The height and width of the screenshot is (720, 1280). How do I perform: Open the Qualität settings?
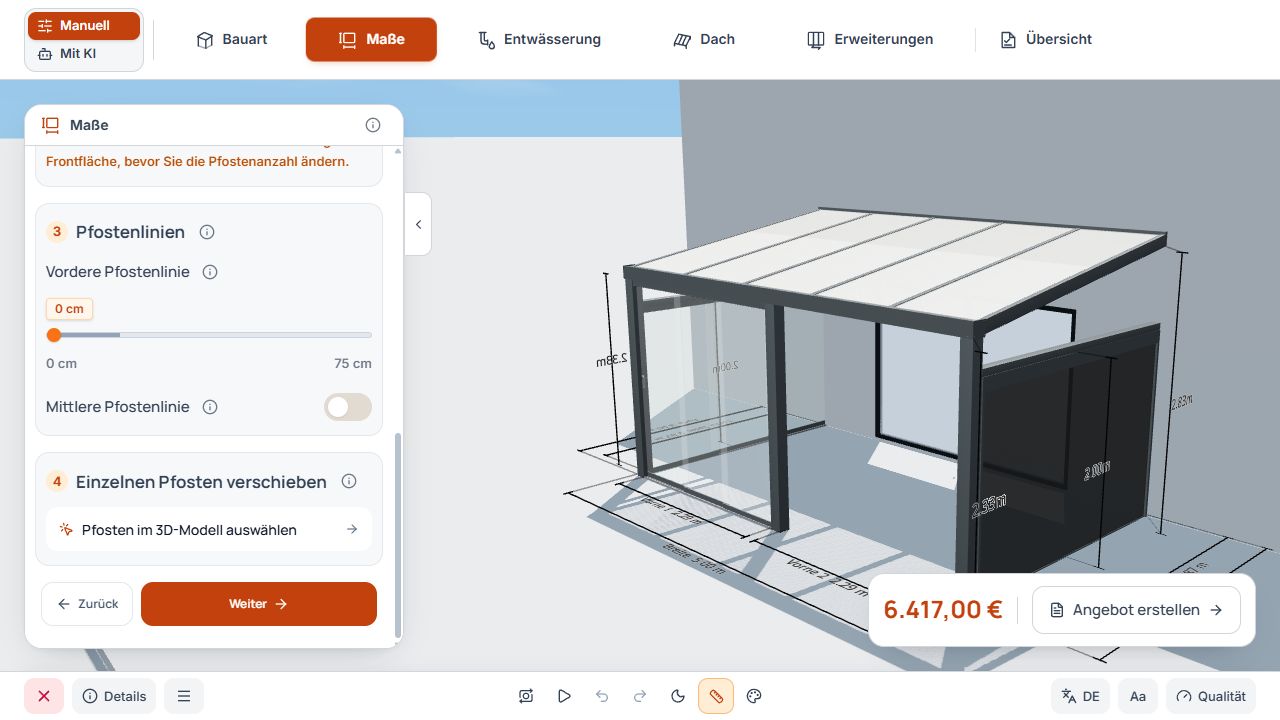1211,696
